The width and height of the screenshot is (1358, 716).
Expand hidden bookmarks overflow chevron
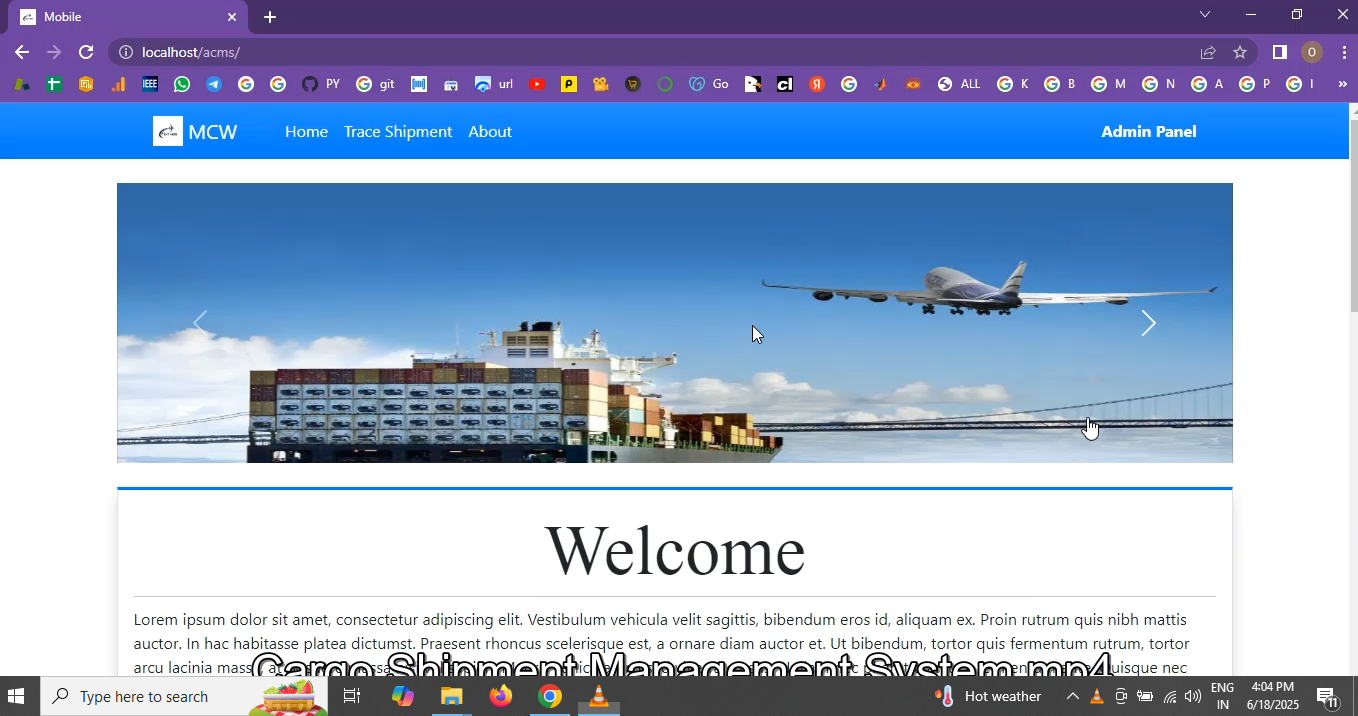pos(1342,84)
